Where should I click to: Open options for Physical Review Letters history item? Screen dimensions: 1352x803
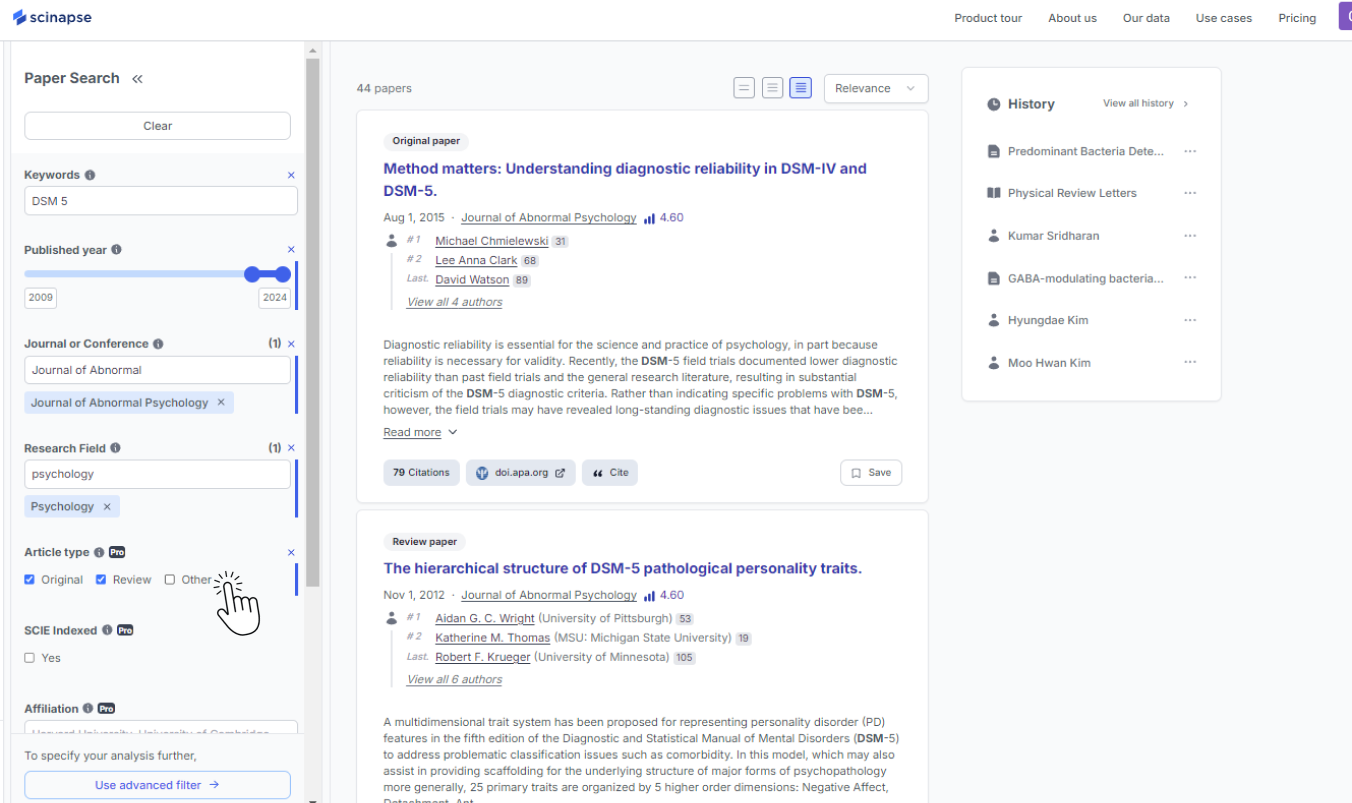click(x=1190, y=193)
